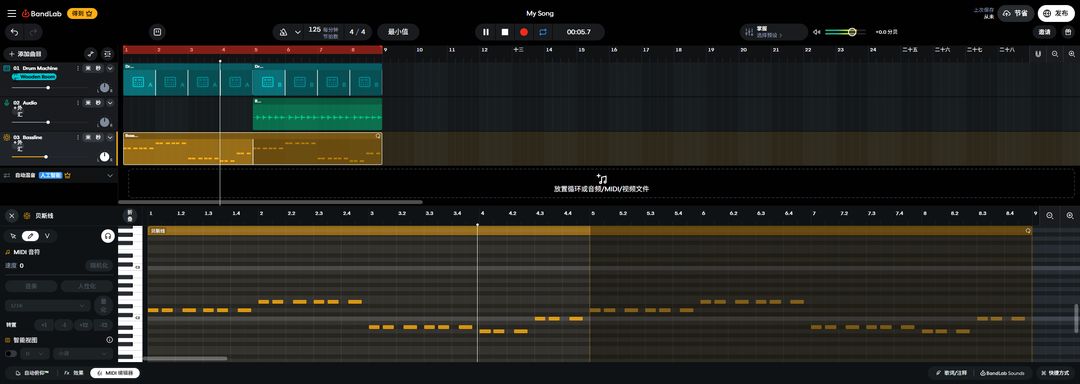Click the 发布 publish button
This screenshot has height=384, width=1080.
[x=1056, y=13]
